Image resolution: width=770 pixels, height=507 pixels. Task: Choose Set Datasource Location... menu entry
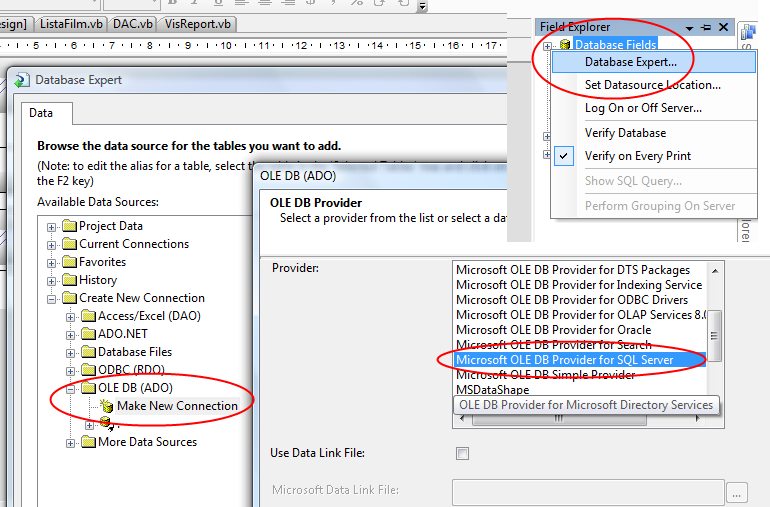[x=652, y=84]
